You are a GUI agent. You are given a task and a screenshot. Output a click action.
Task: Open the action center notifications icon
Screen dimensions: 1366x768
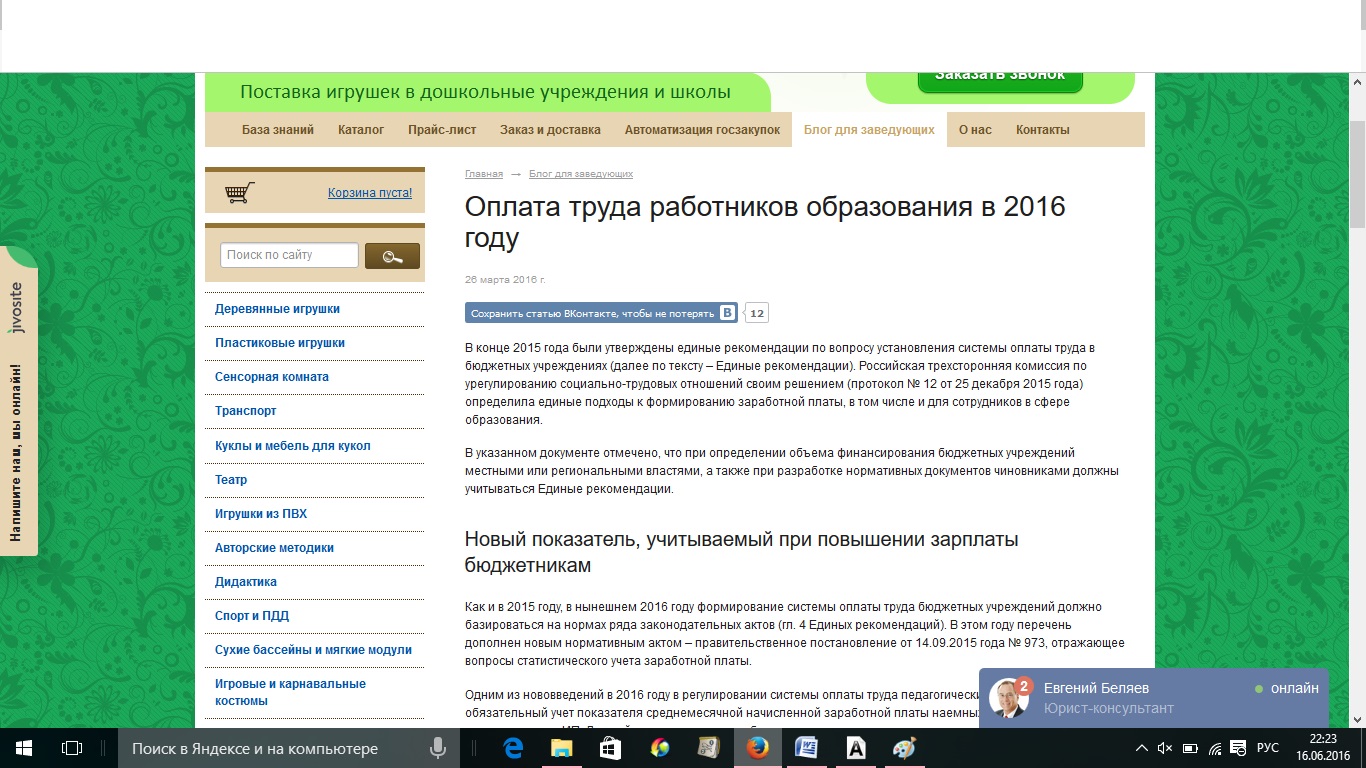(1239, 748)
